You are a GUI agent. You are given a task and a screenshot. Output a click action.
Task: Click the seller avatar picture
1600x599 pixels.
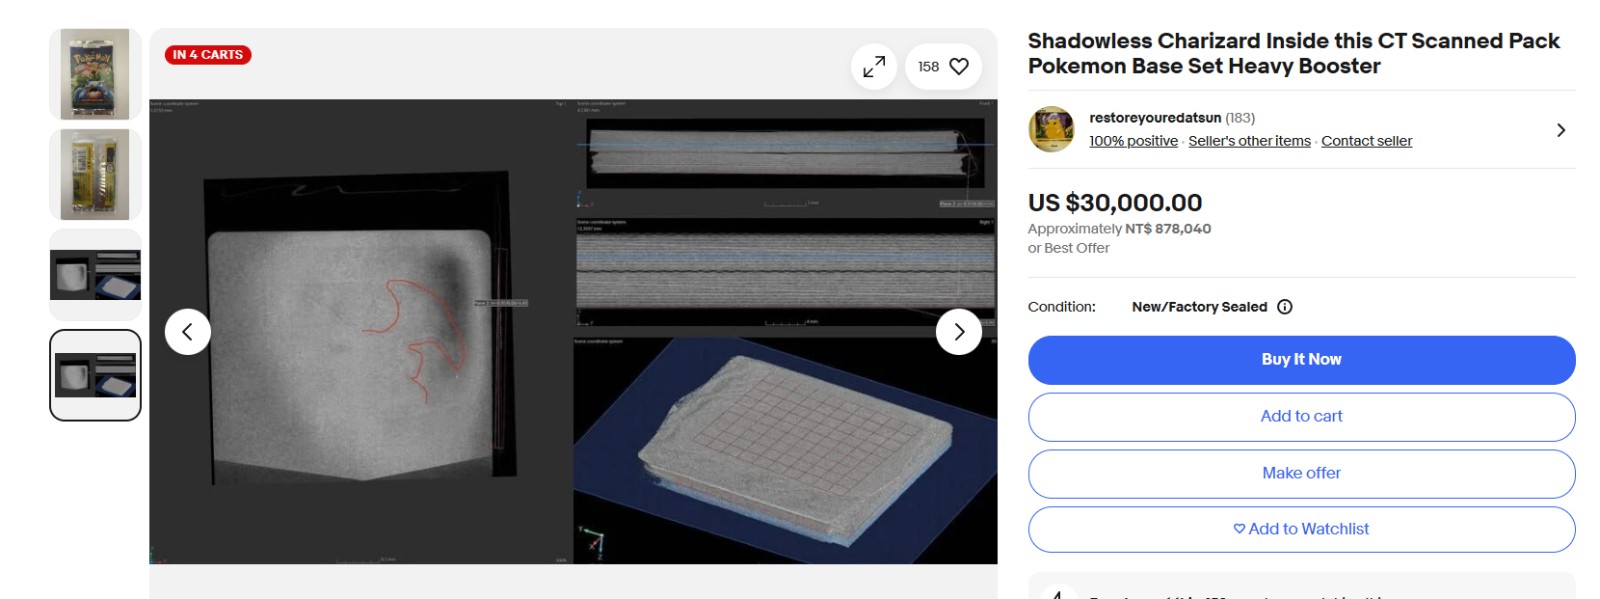pyautogui.click(x=1052, y=130)
